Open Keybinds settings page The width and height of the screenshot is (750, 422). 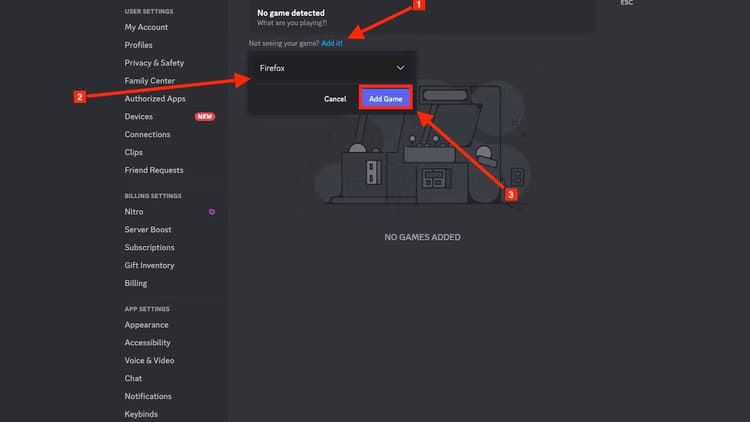(141, 414)
